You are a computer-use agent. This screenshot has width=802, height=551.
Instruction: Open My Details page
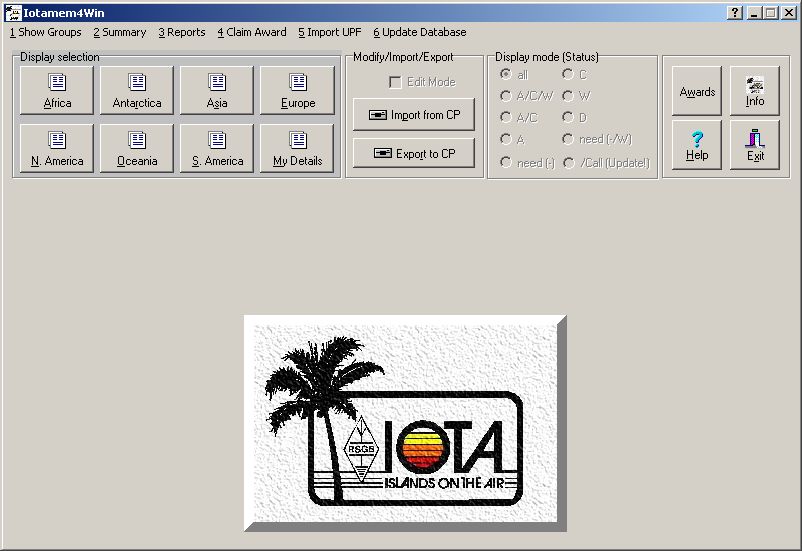pyautogui.click(x=297, y=148)
